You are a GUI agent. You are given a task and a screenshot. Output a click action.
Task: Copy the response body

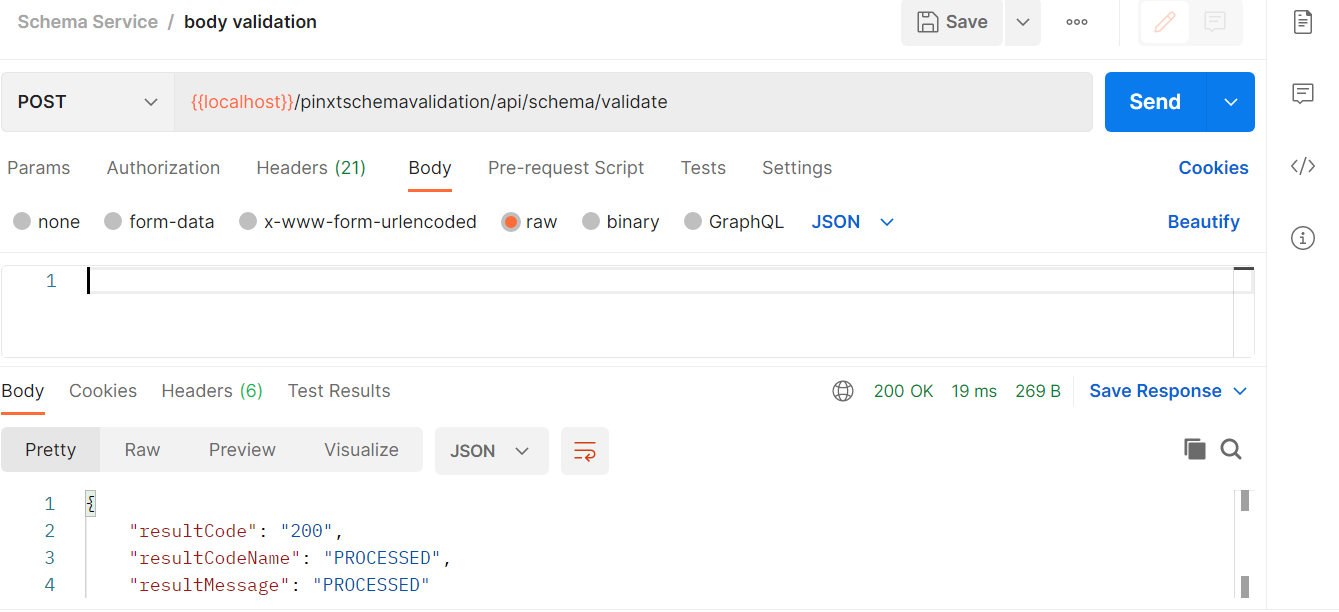pyautogui.click(x=1195, y=449)
